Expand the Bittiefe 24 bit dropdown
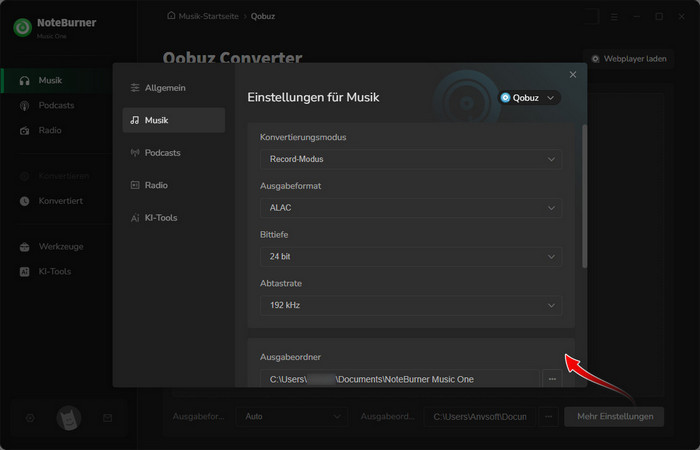The image size is (700, 450). [x=411, y=257]
